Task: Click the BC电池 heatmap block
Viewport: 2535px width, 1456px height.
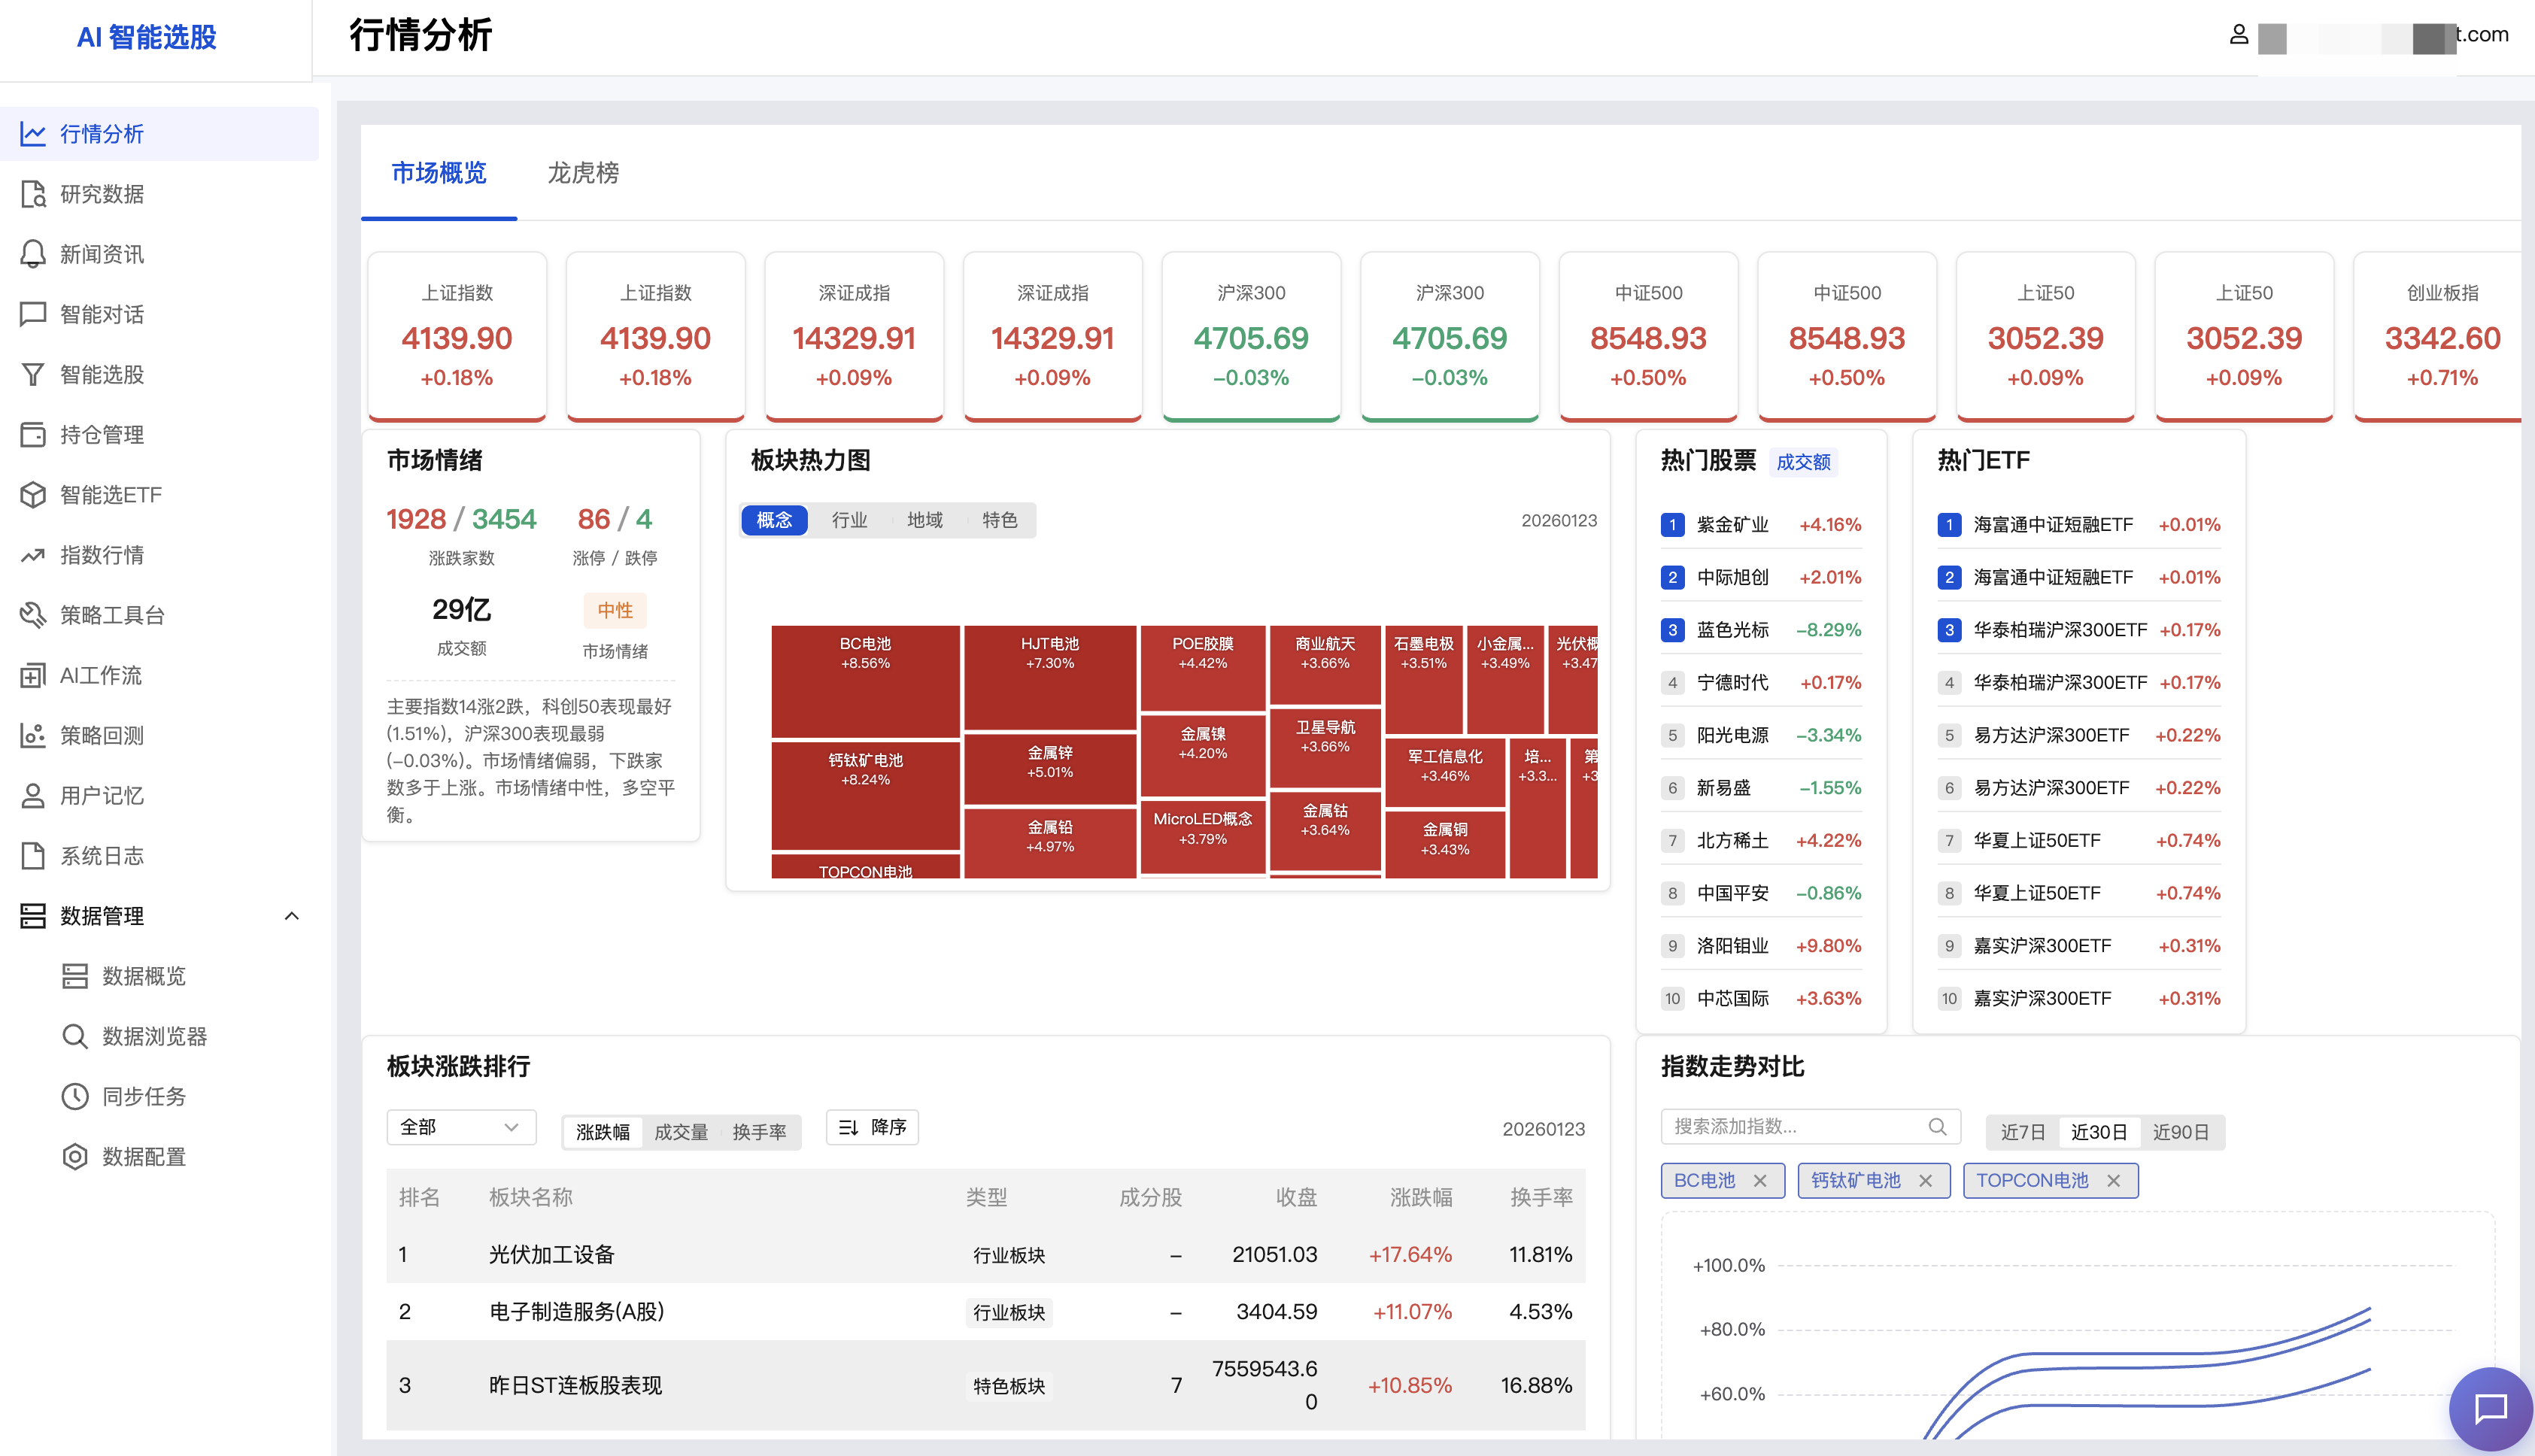Action: tap(865, 681)
